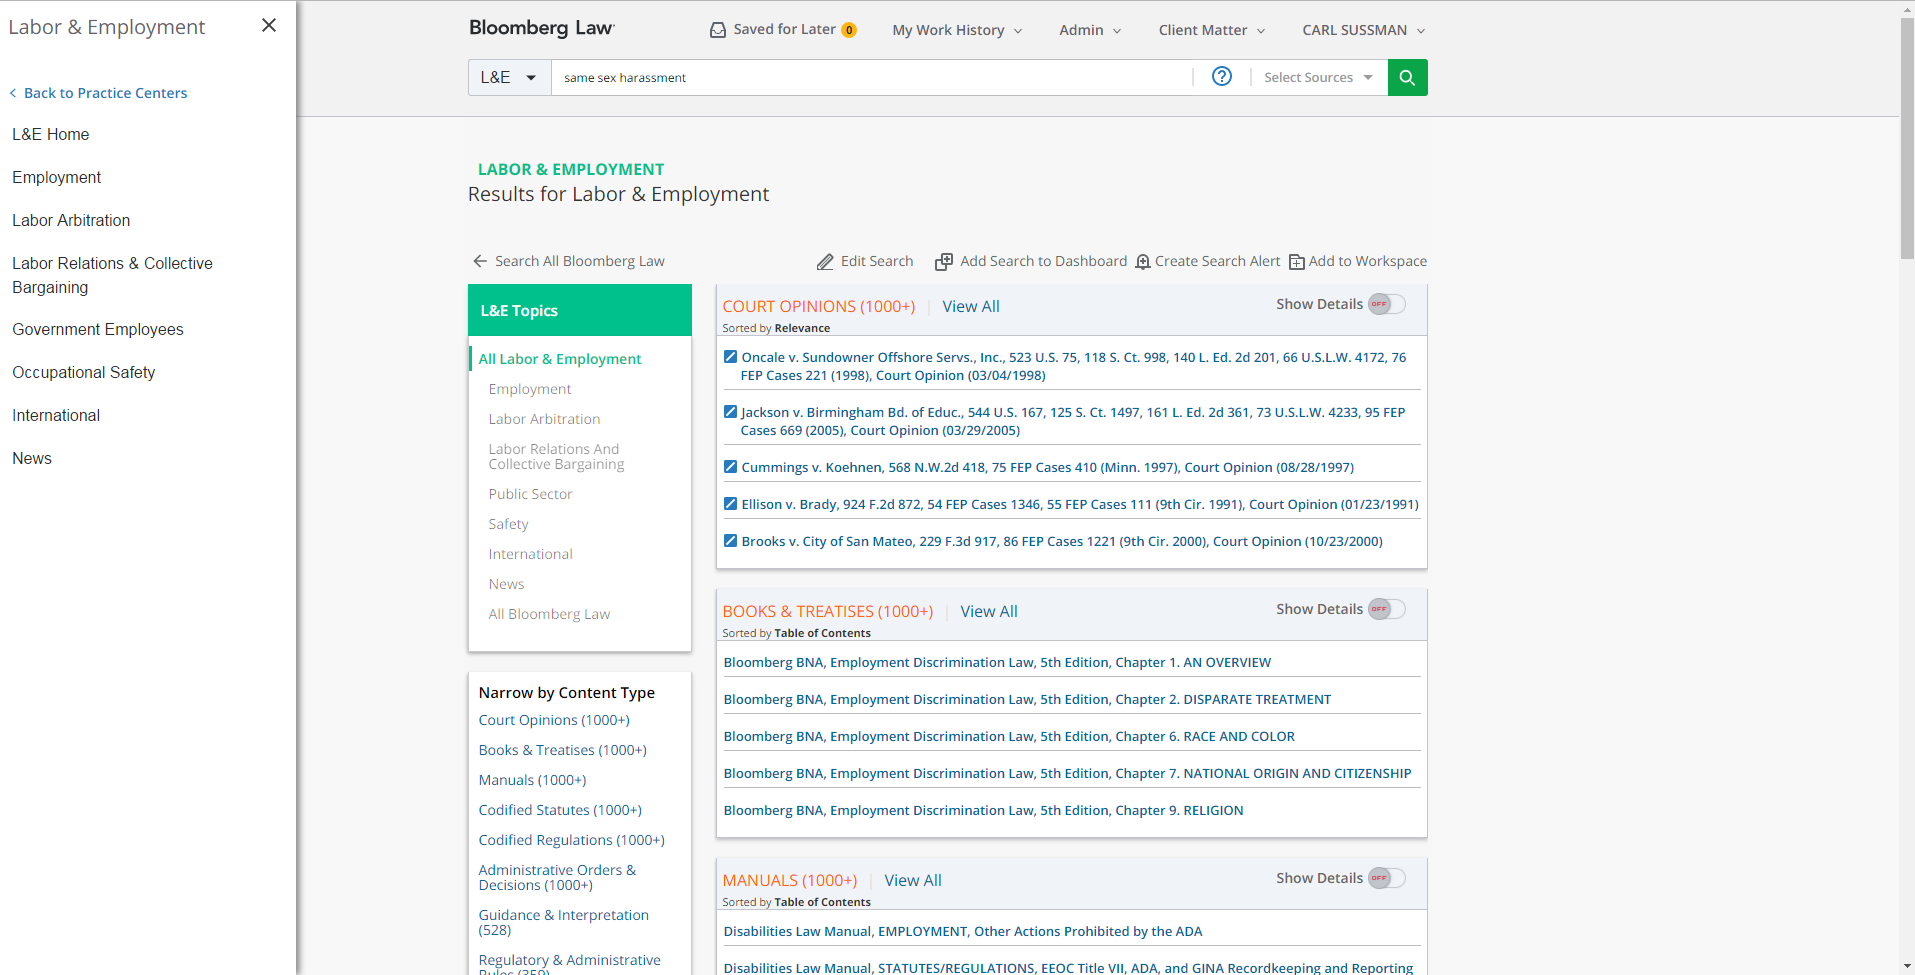Click the green search magnifier button

1407,77
